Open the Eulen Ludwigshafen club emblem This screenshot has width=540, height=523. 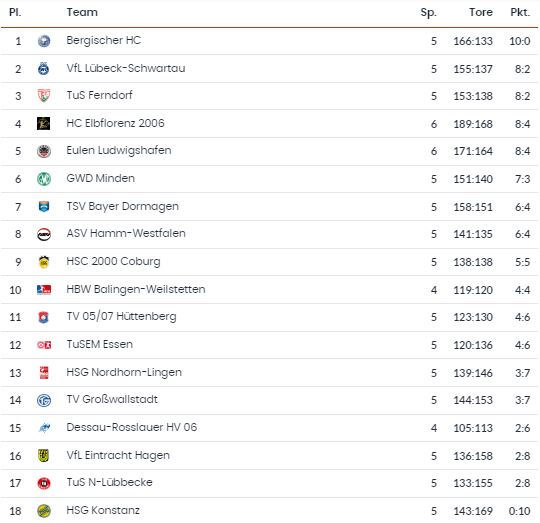tap(44, 151)
